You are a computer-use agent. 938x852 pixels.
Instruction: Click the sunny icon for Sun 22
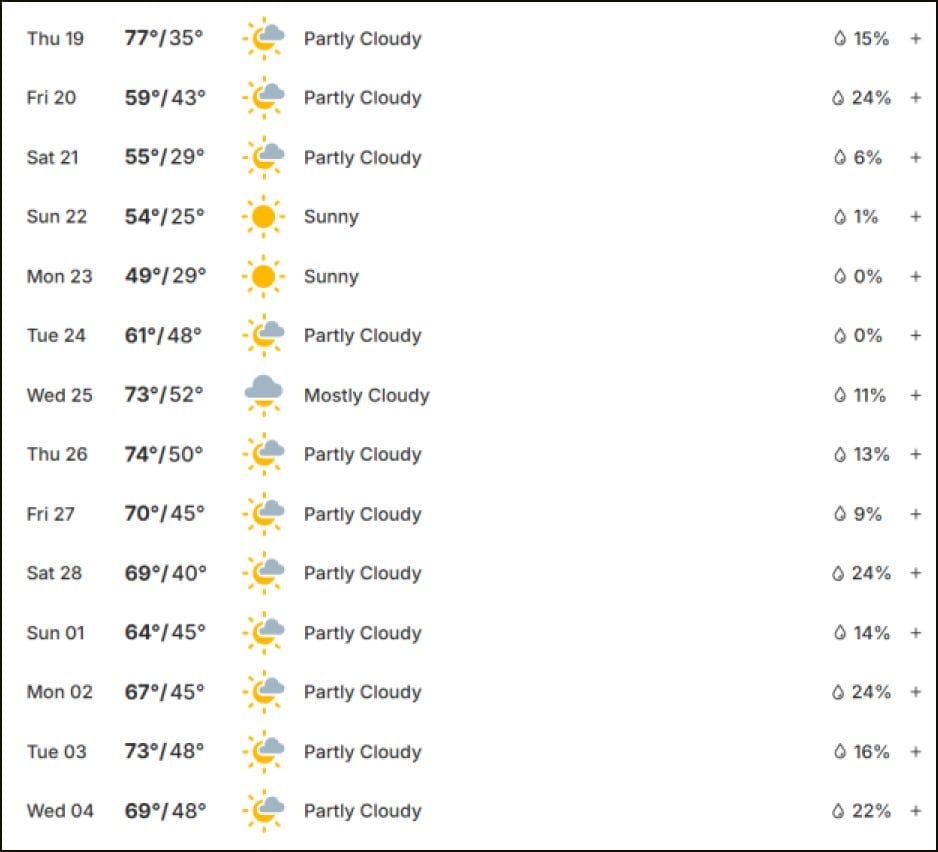click(x=264, y=217)
